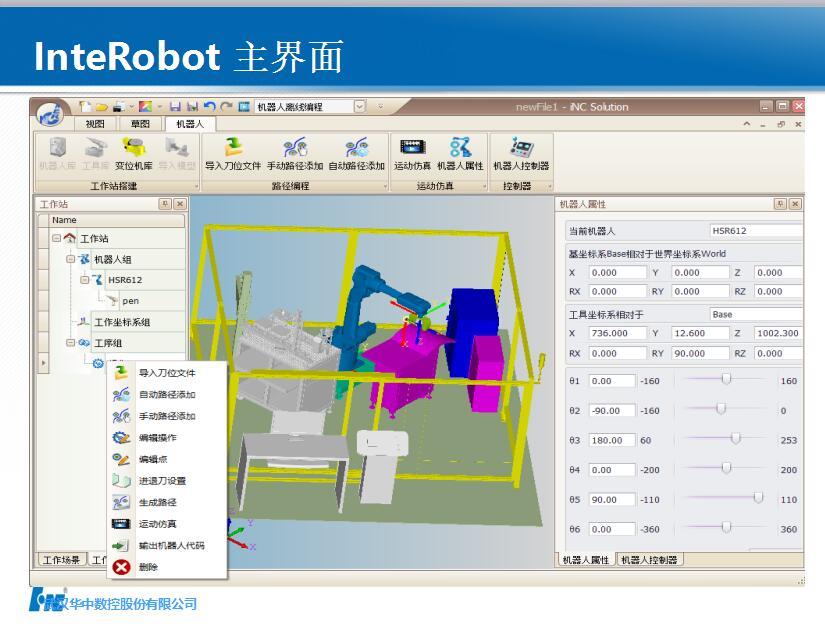The height and width of the screenshot is (632, 825).
Task: Click the θ3 value field showing 180.00
Action: click(611, 440)
